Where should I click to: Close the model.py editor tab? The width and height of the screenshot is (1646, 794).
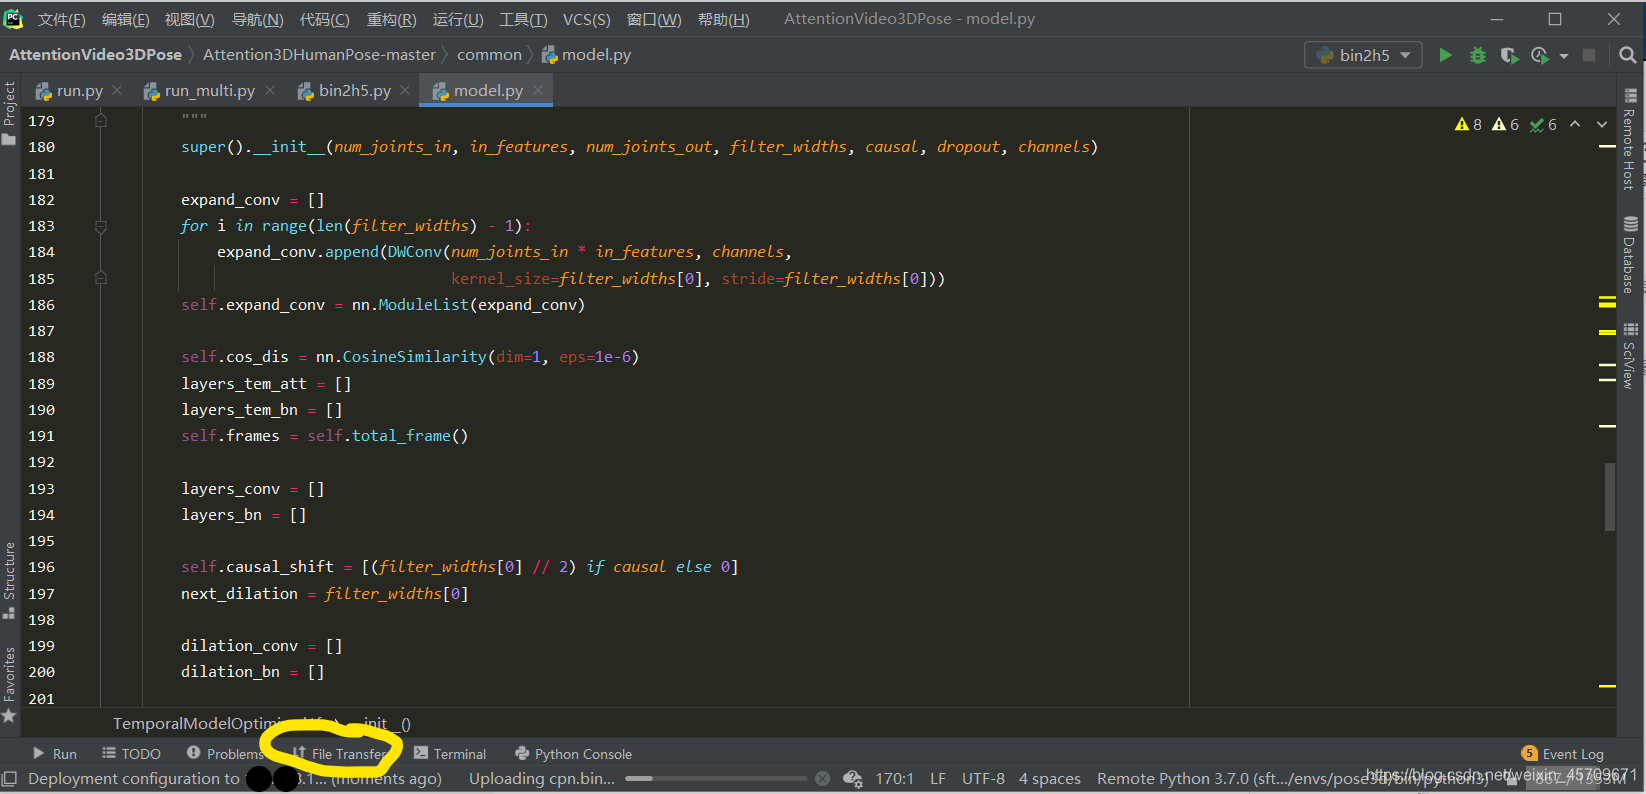(x=538, y=90)
